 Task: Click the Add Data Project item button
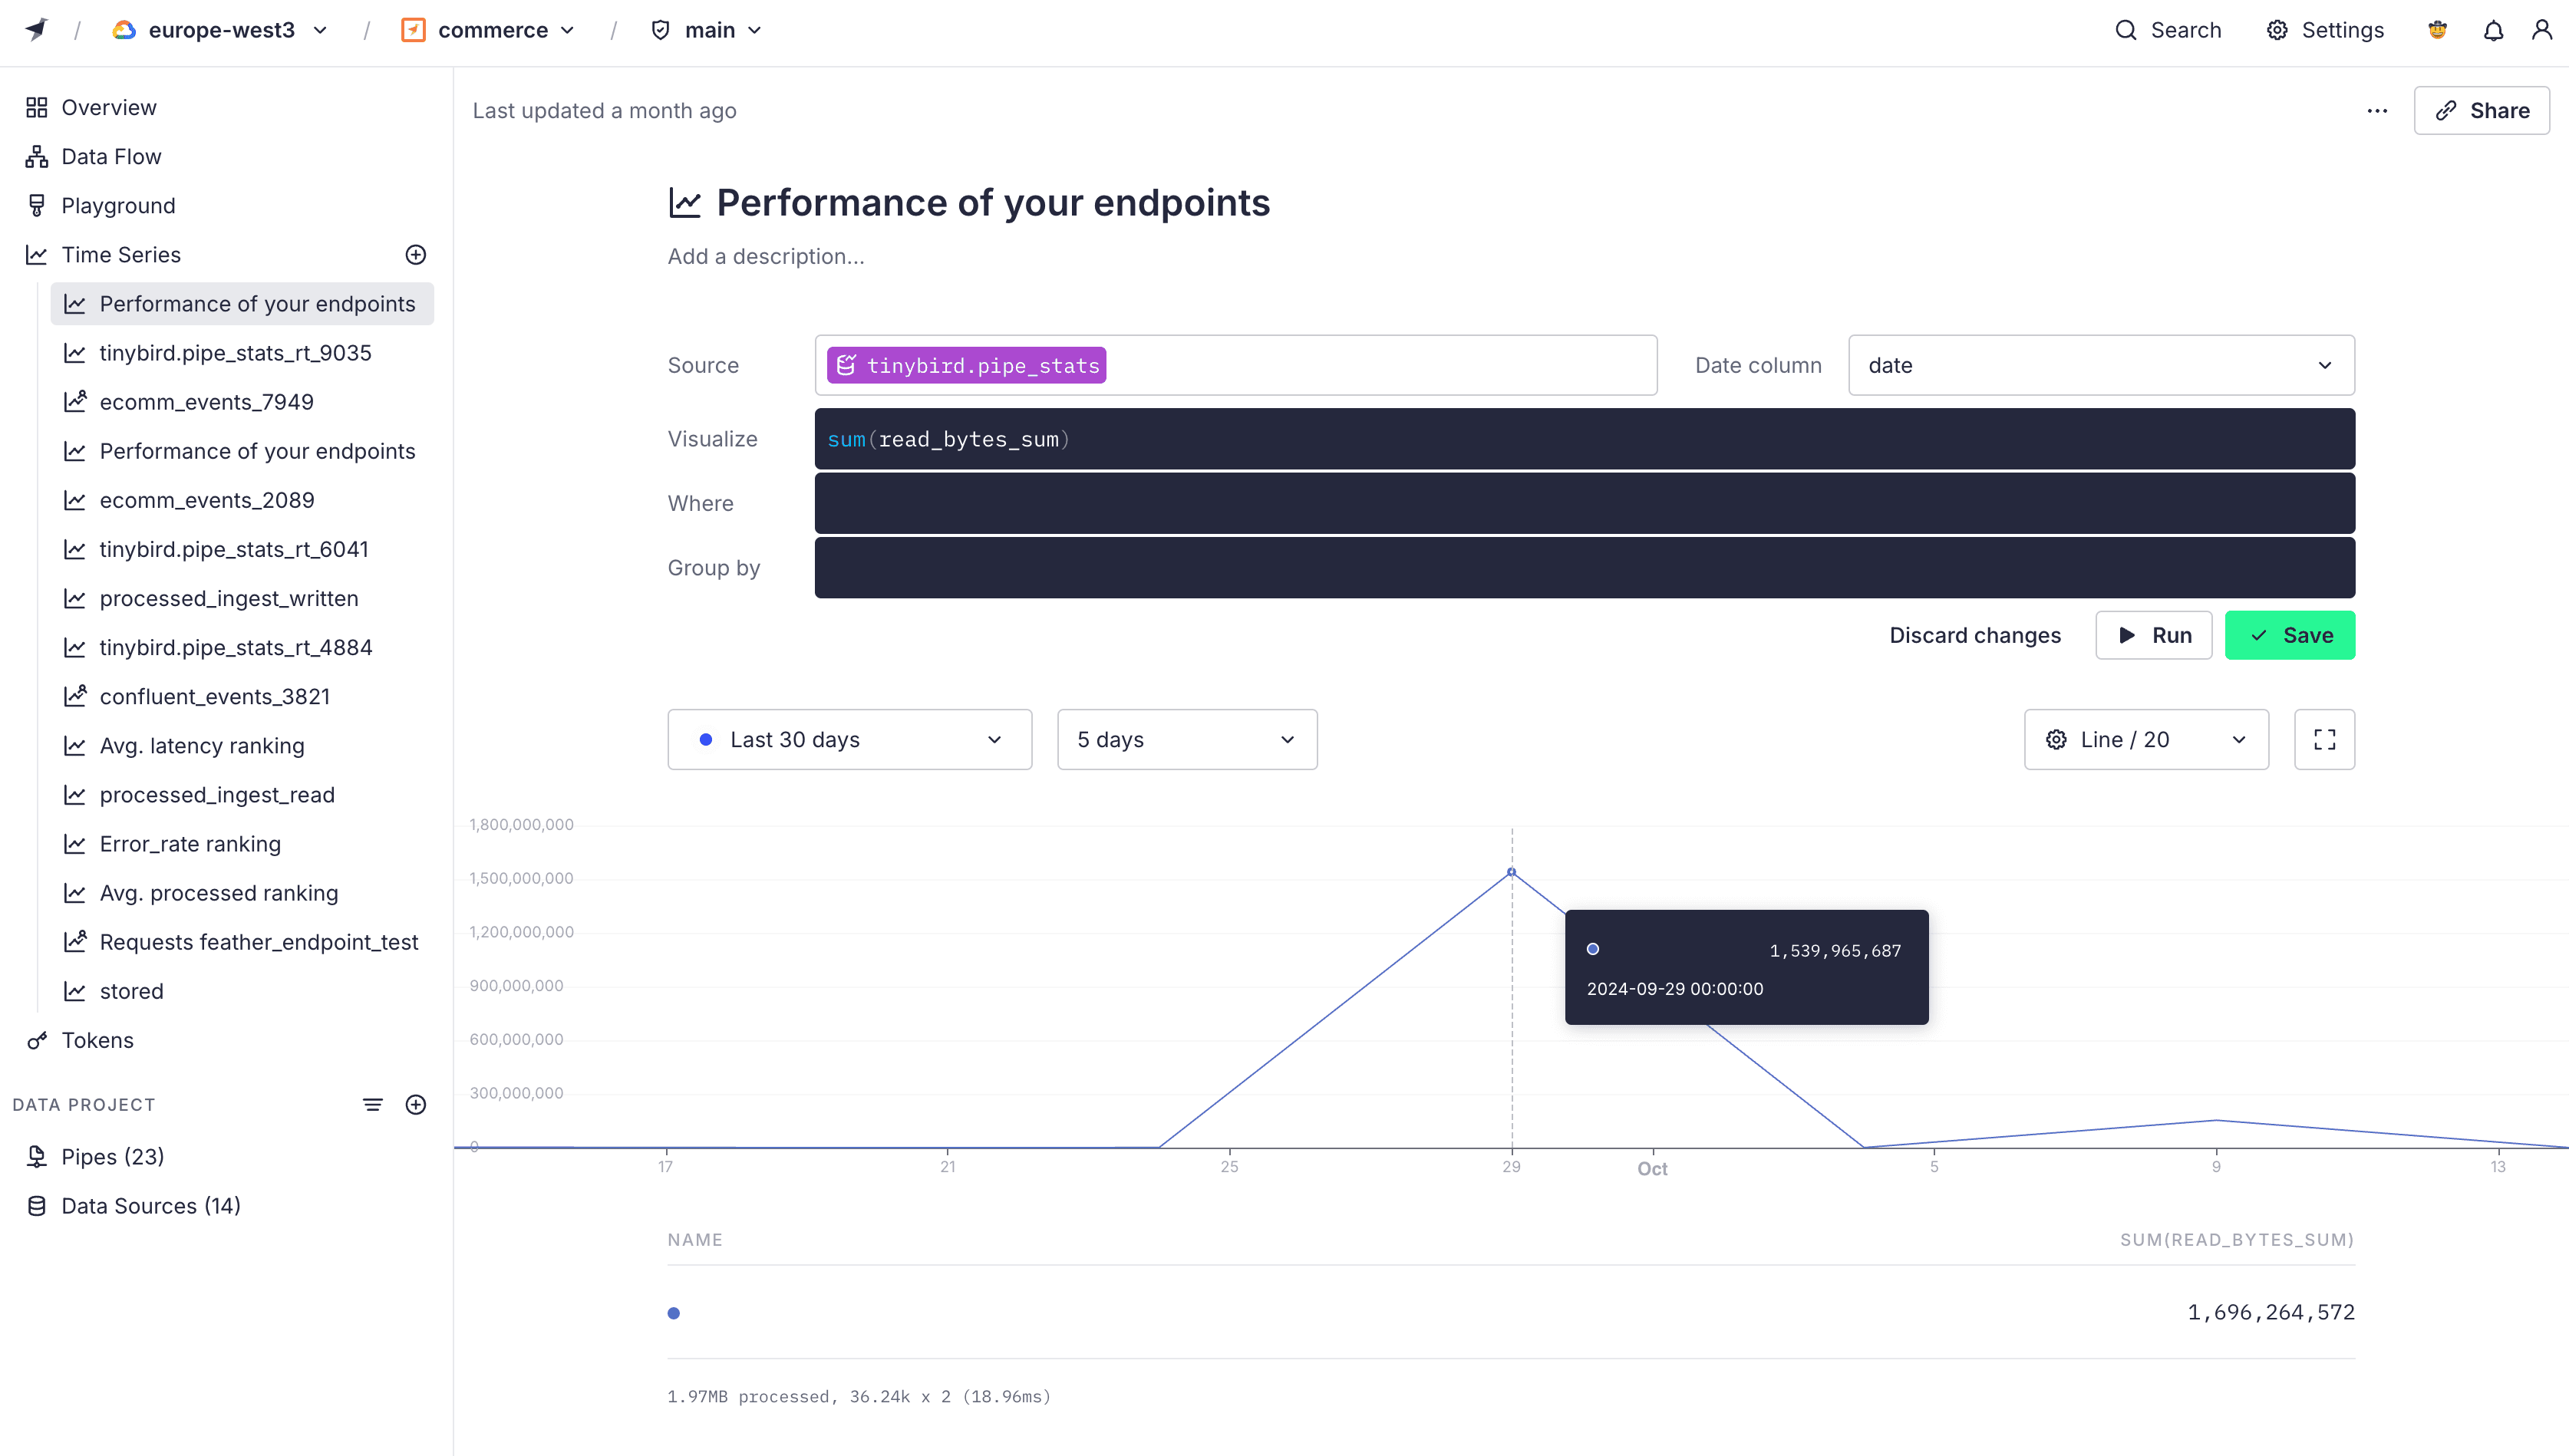pyautogui.click(x=417, y=1103)
